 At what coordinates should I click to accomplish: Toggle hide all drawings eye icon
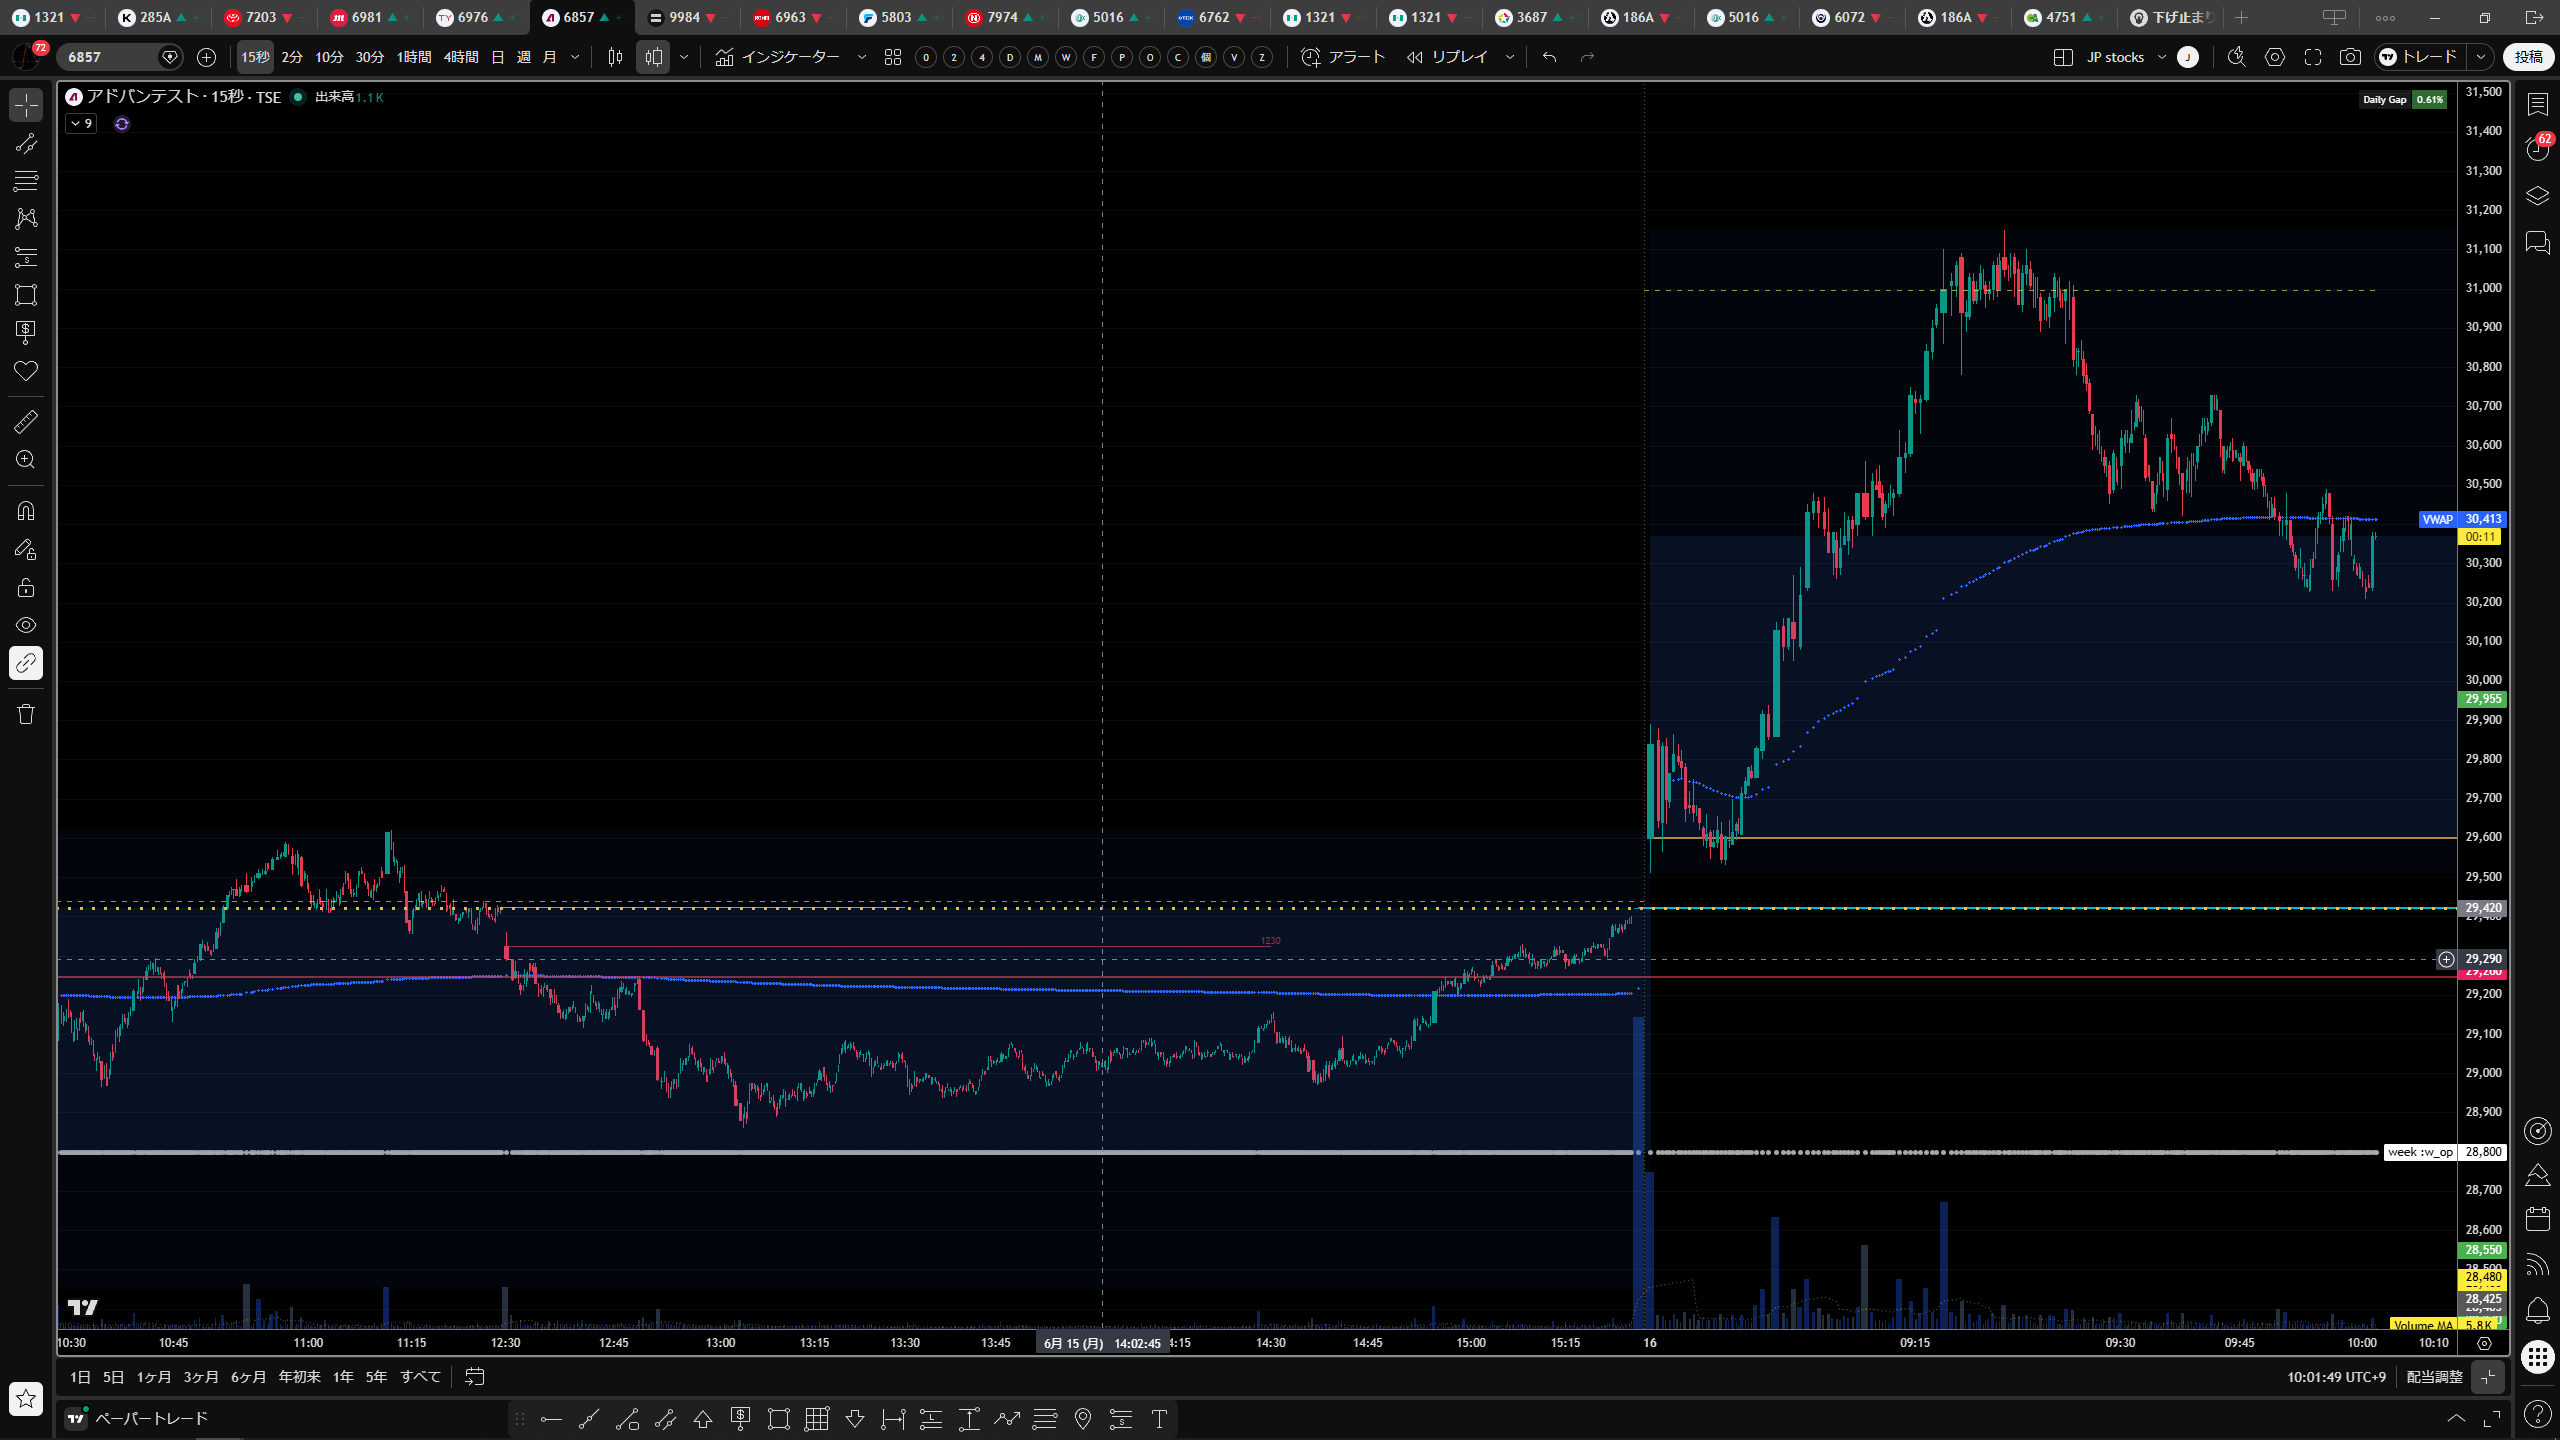click(26, 625)
